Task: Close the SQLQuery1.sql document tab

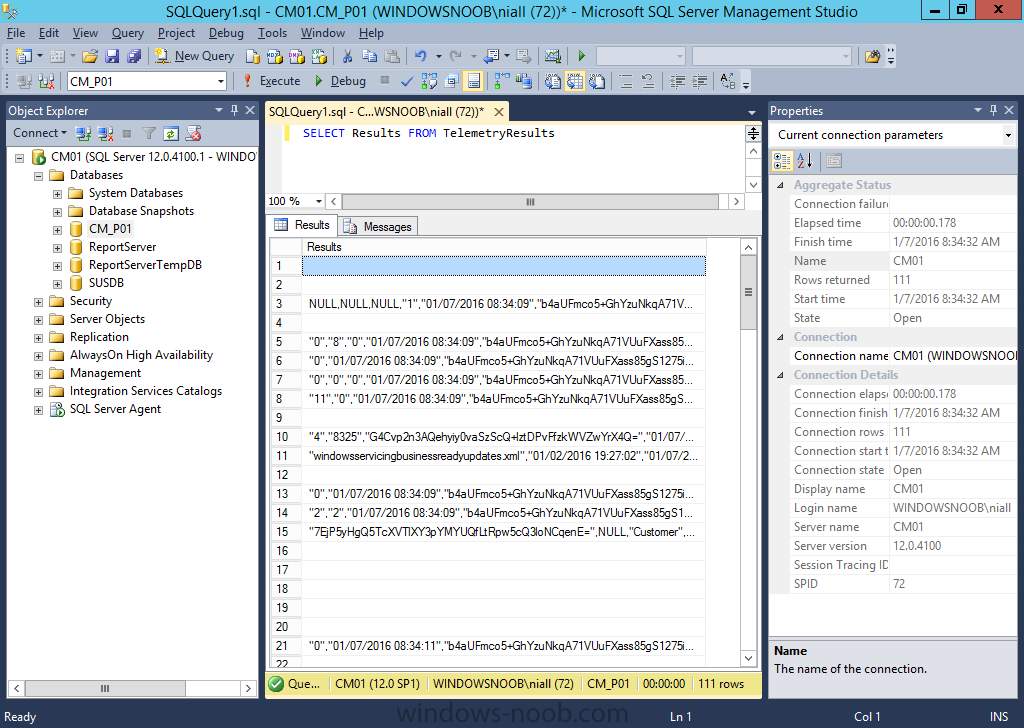Action: click(499, 112)
